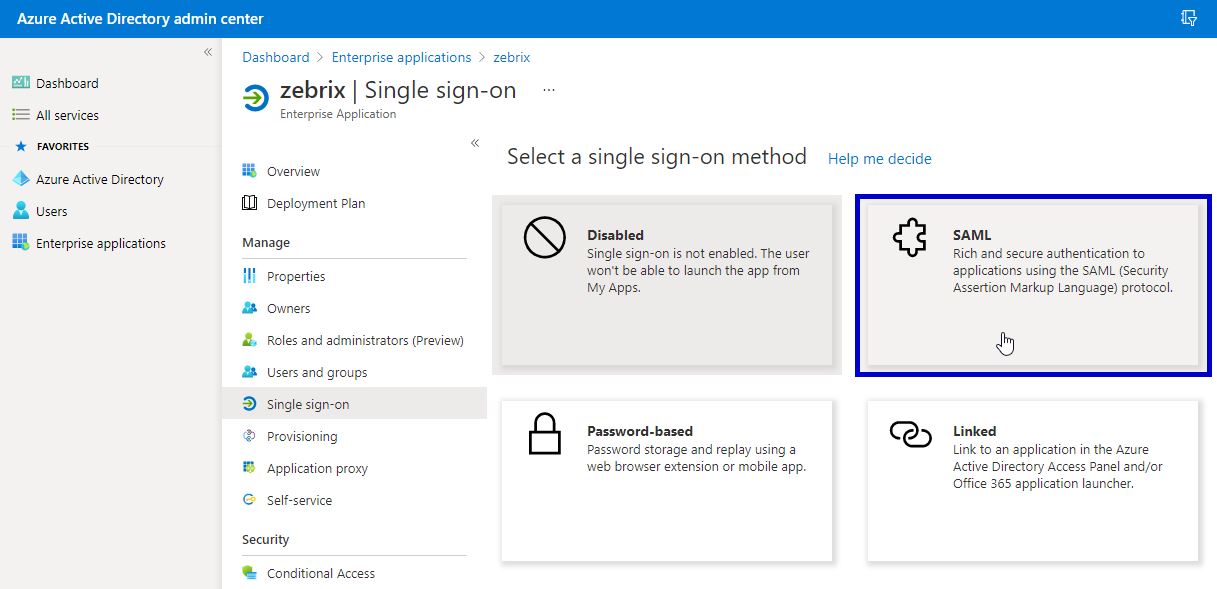This screenshot has height=589, width=1217.
Task: Open the ellipsis more options menu
Action: point(549,90)
